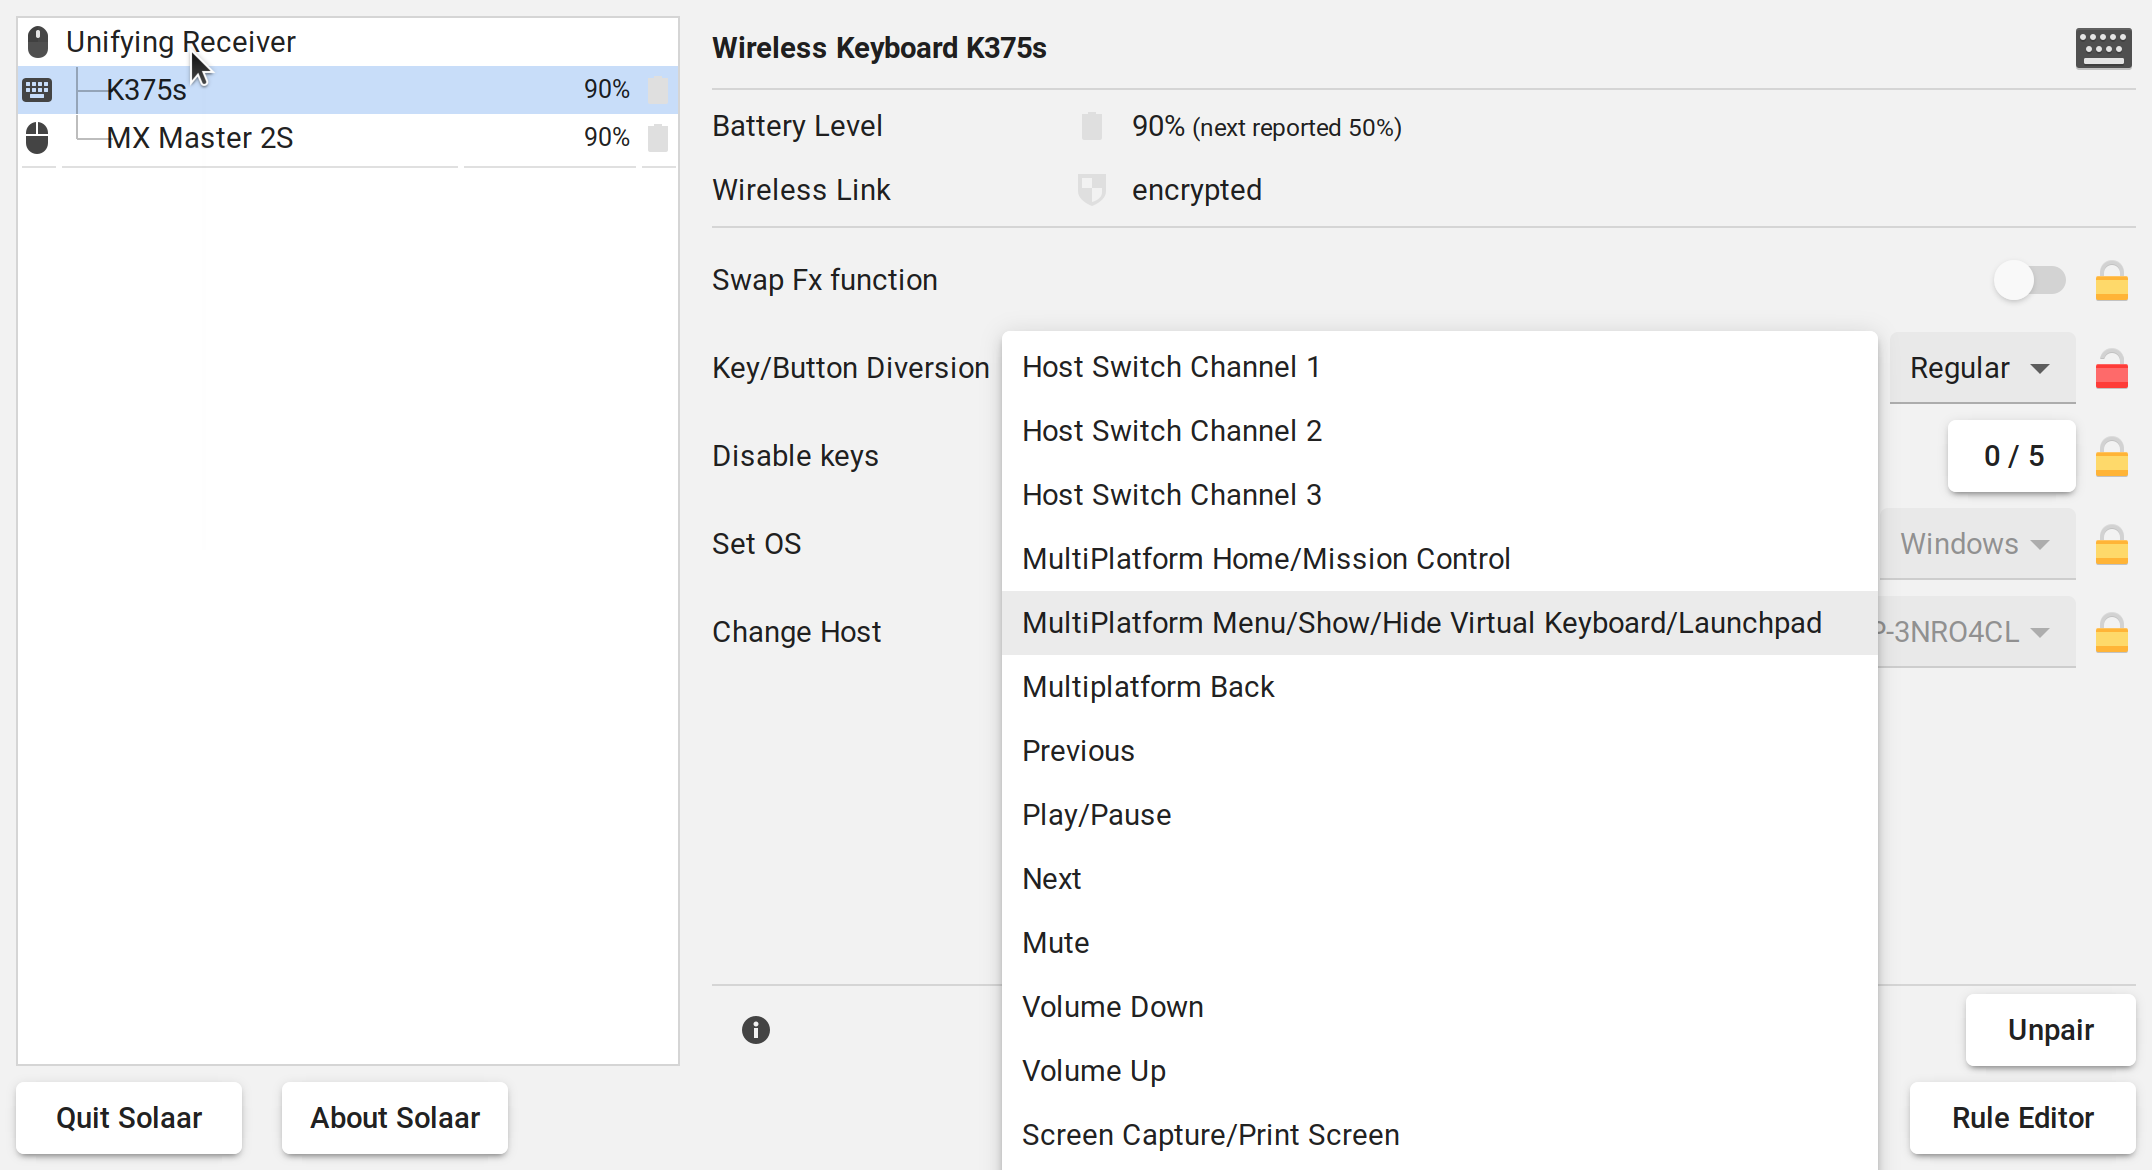The width and height of the screenshot is (2152, 1170).
Task: Select Screen Capture/Print Screen entry
Action: [1440, 1135]
